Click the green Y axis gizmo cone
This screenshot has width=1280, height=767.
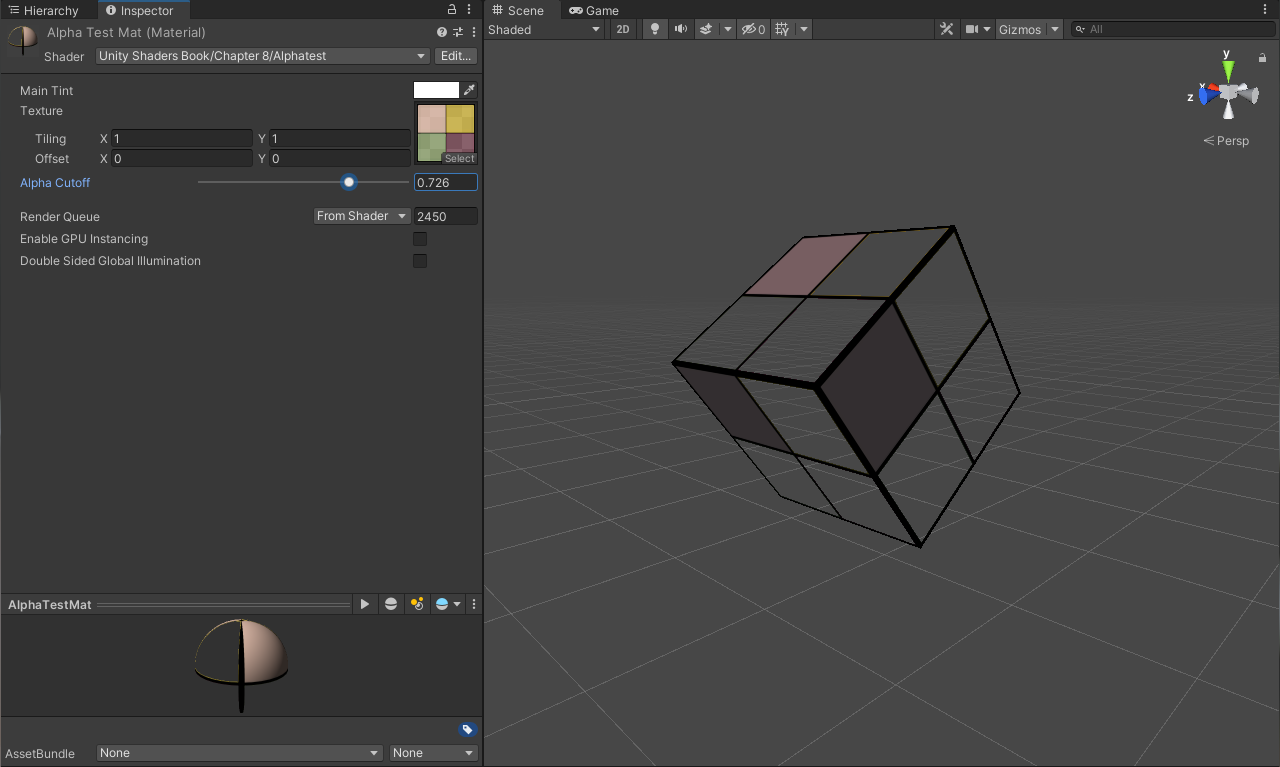click(x=1228, y=70)
